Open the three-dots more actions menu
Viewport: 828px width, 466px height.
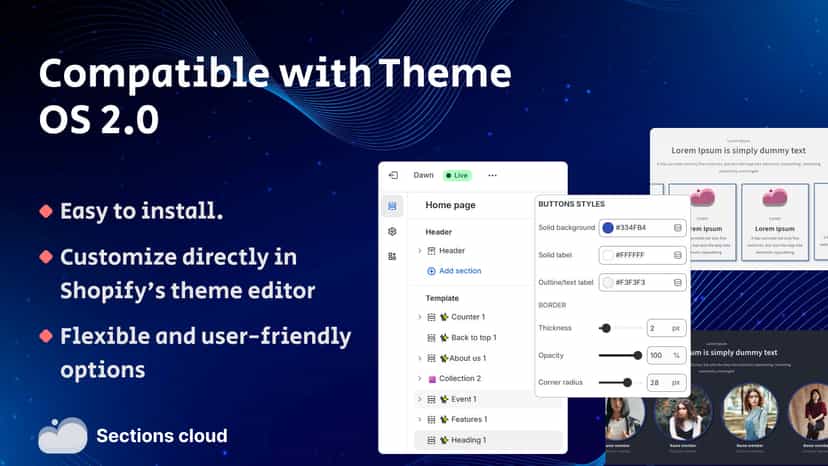pos(492,175)
